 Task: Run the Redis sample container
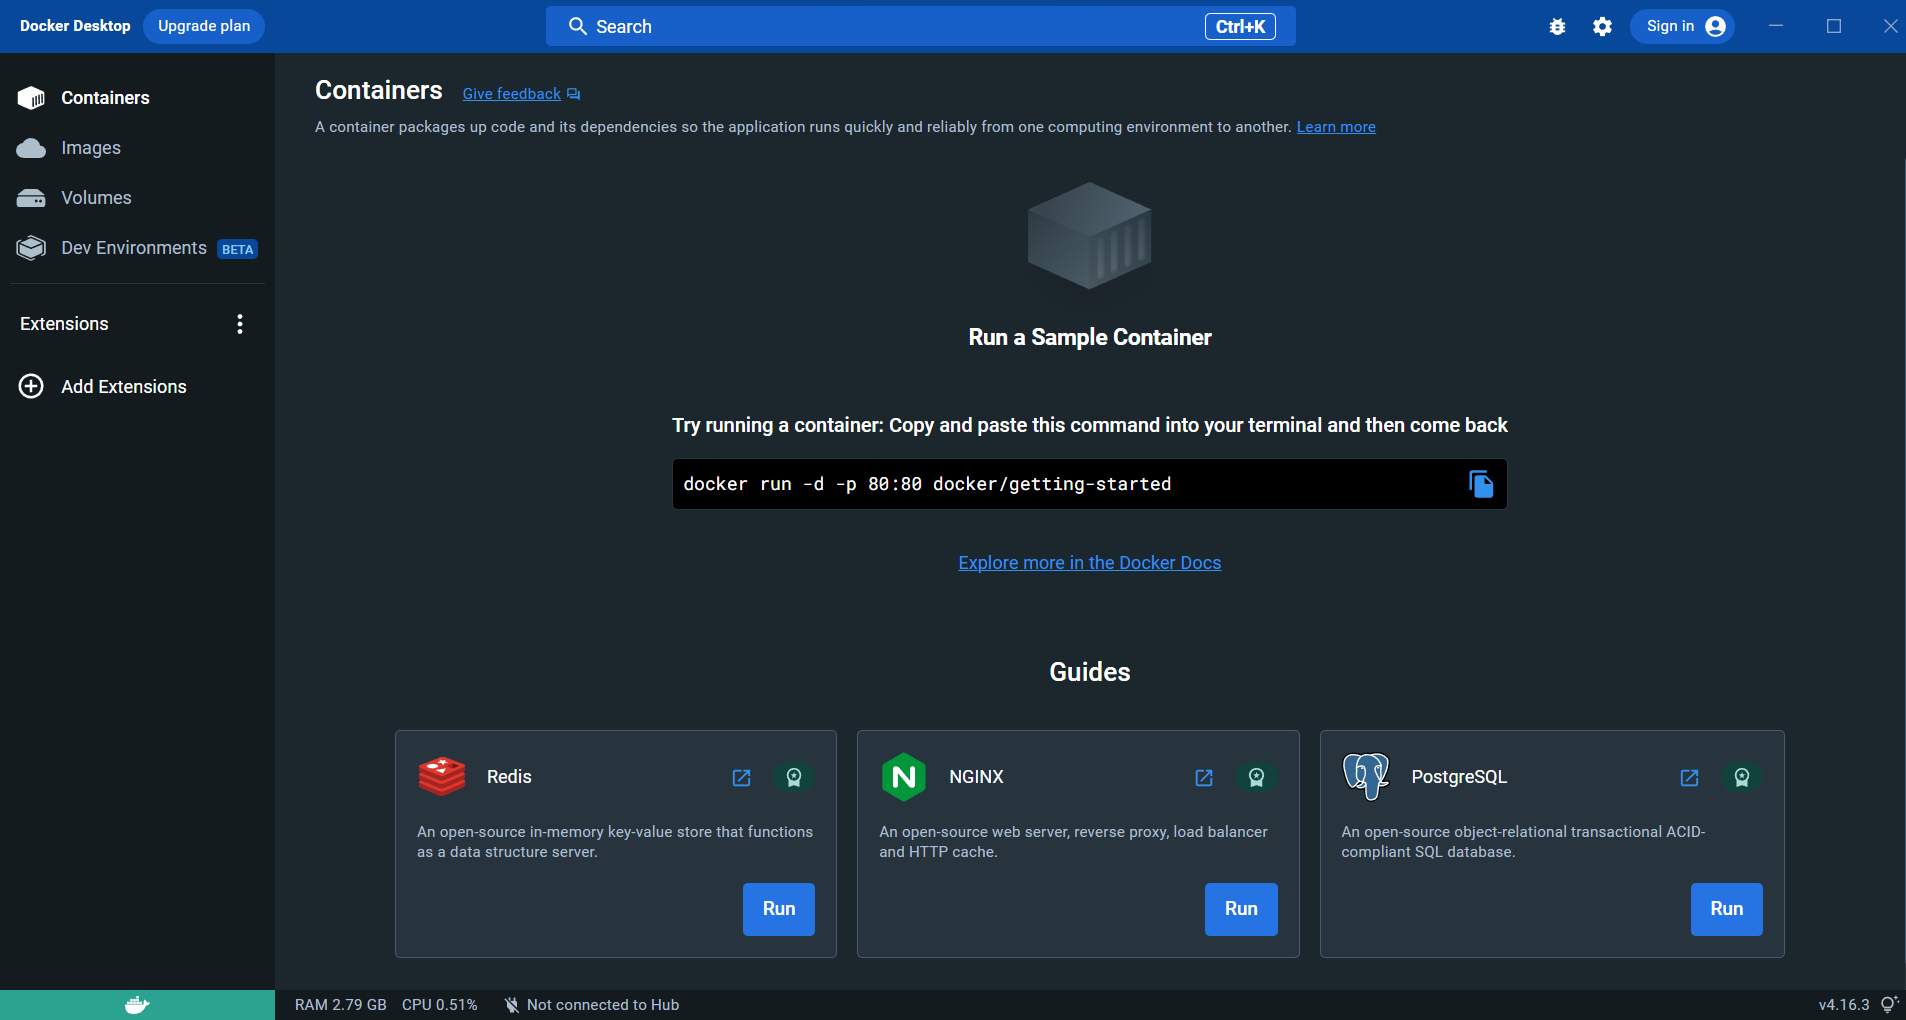click(x=778, y=909)
